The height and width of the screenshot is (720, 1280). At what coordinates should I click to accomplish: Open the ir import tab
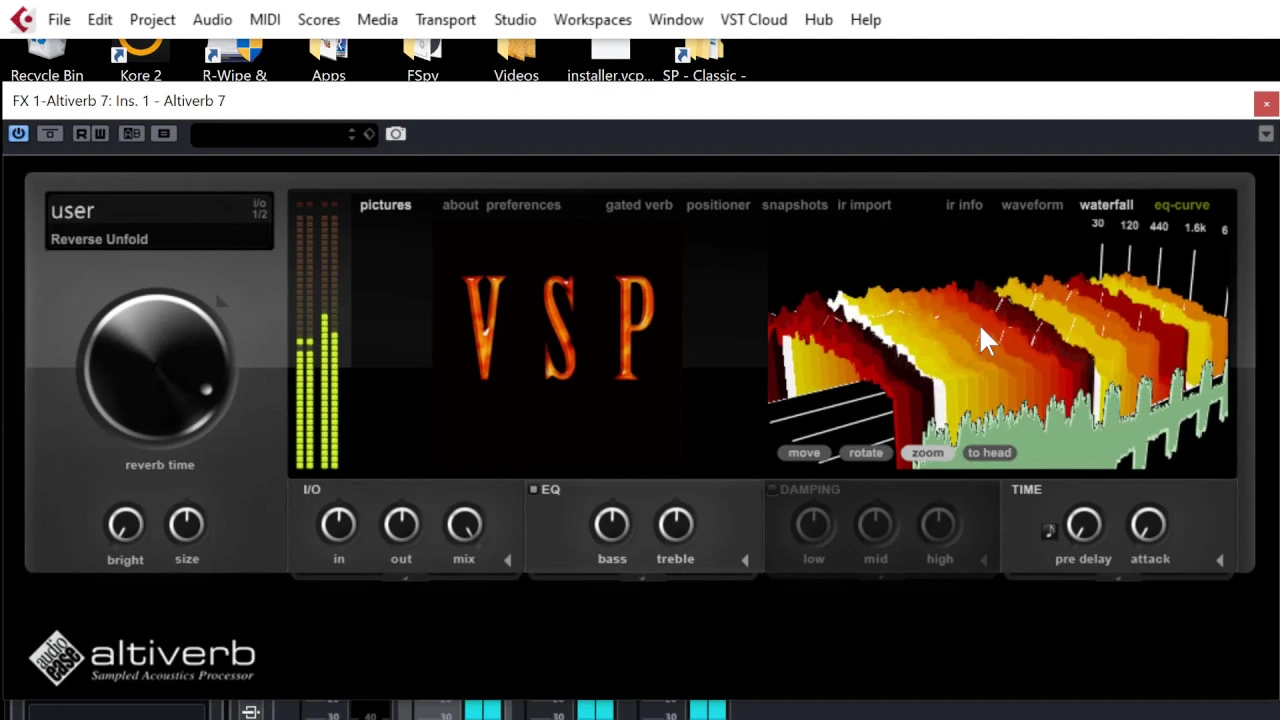coord(864,205)
